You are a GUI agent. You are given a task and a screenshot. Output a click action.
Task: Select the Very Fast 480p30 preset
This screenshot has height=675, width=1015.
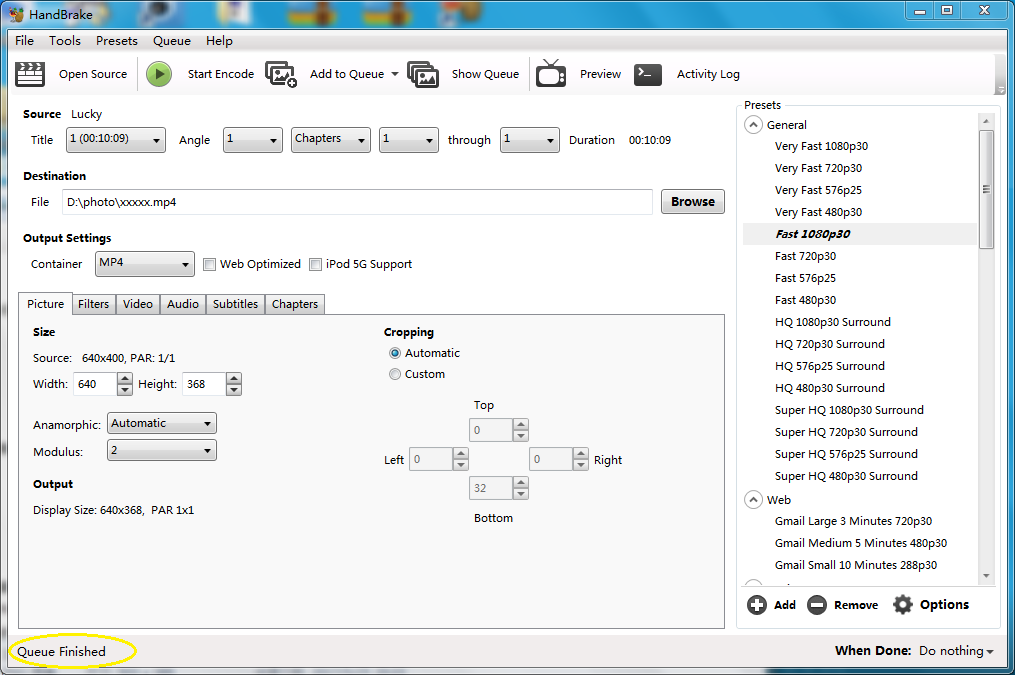point(818,212)
